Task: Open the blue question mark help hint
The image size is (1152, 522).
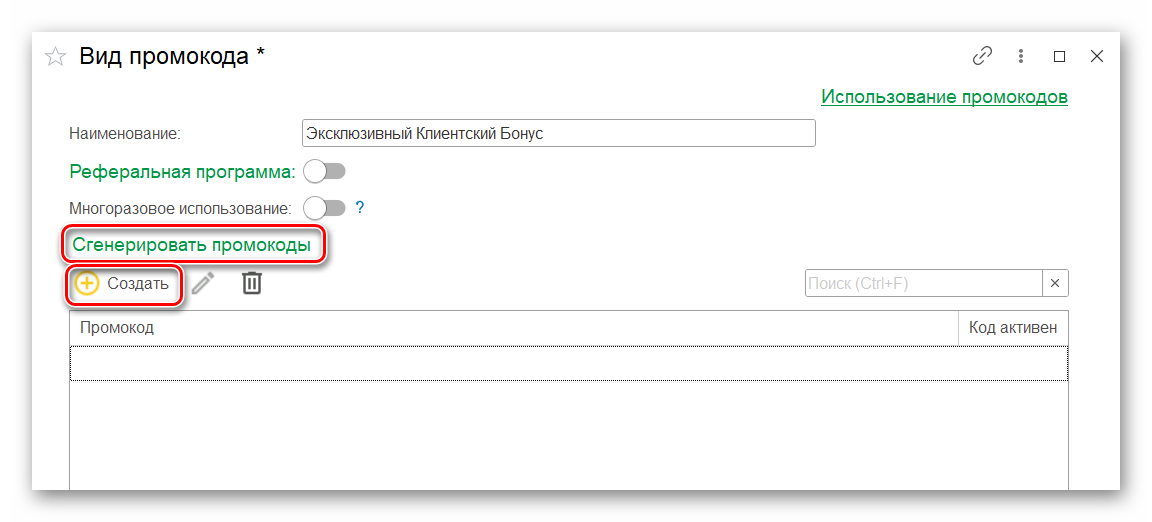Action: click(x=360, y=208)
